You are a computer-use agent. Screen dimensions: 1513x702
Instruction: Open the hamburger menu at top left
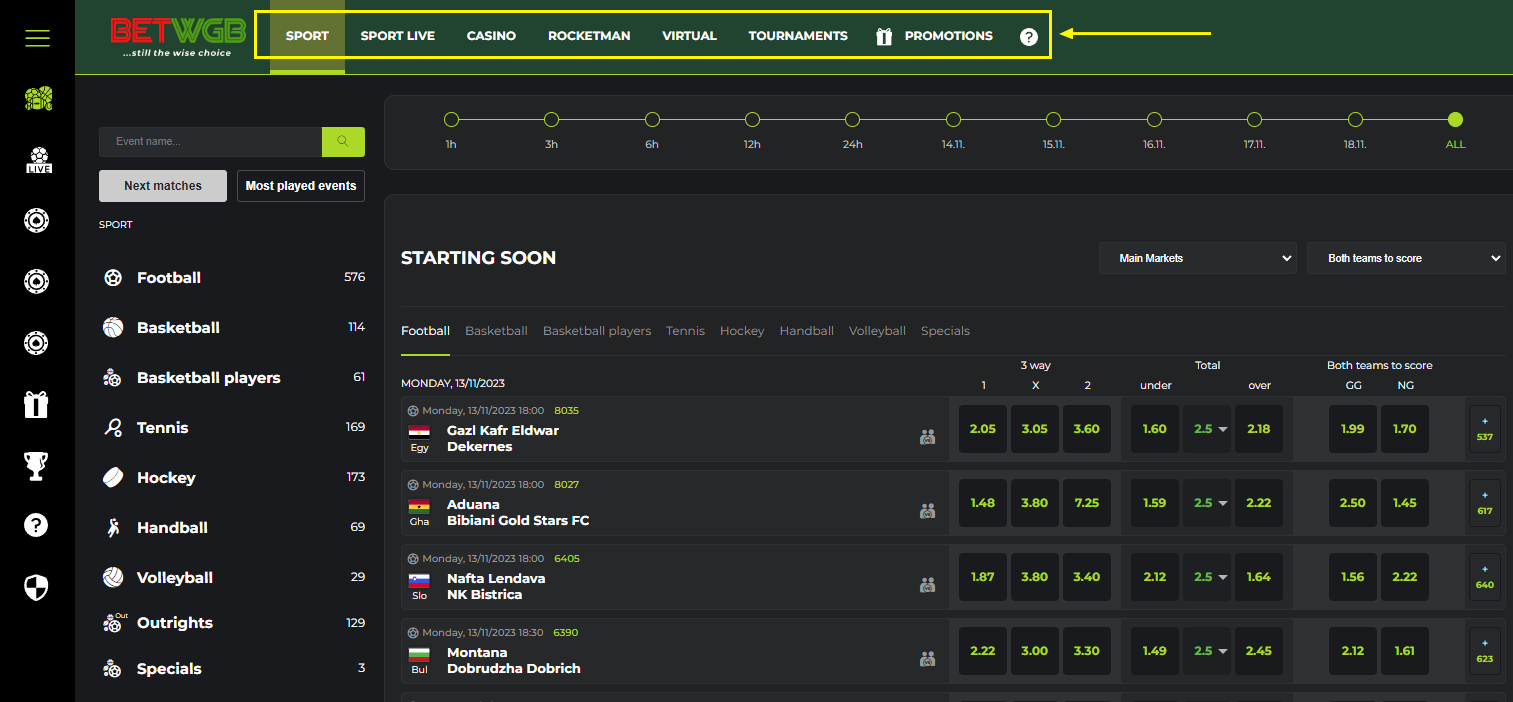coord(37,37)
